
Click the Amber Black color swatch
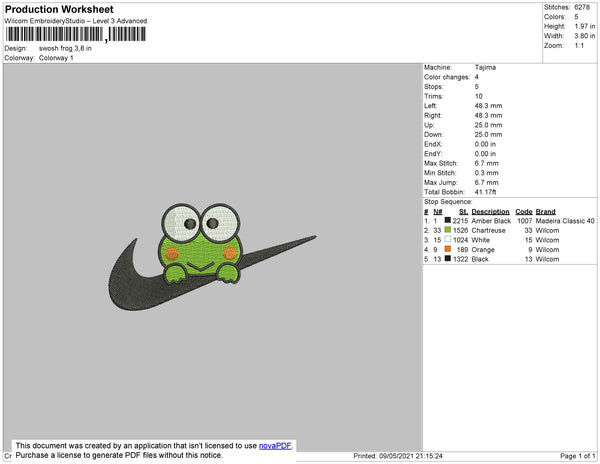[447, 220]
